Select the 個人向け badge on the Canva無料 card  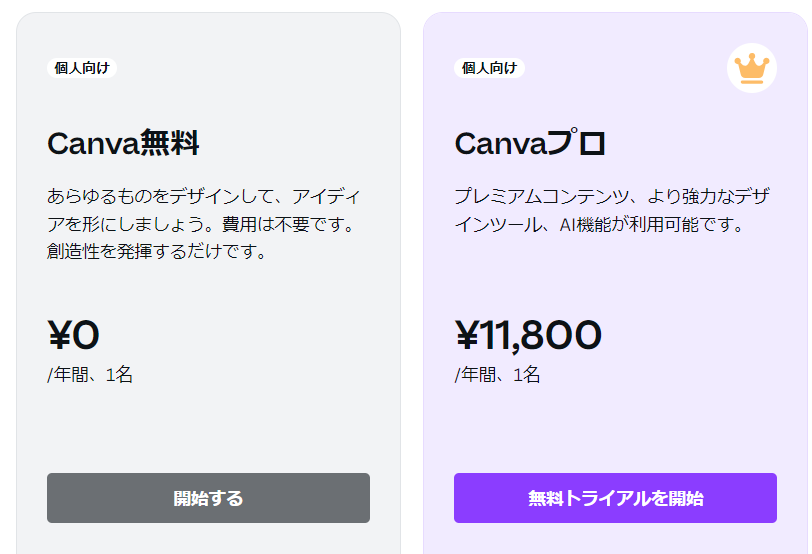82,68
